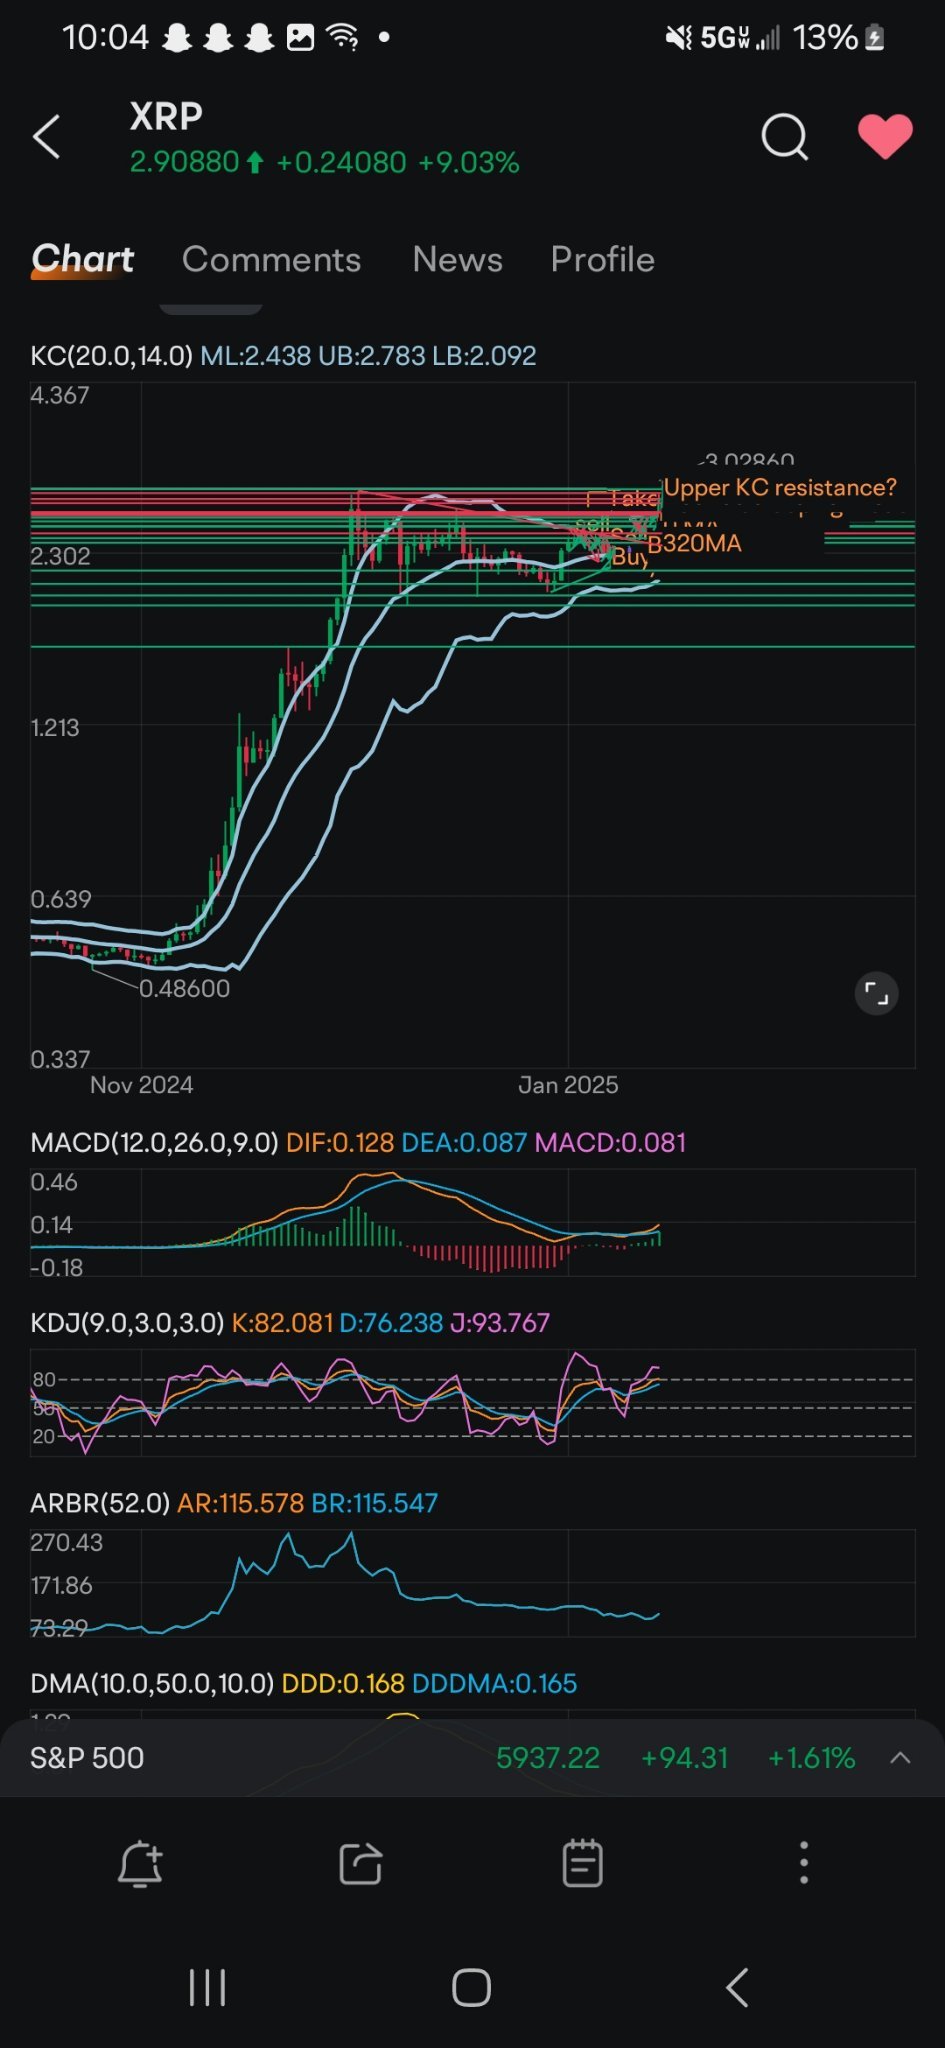Tap the Wi-Fi icon in status bar
945x2048 pixels.
[343, 38]
